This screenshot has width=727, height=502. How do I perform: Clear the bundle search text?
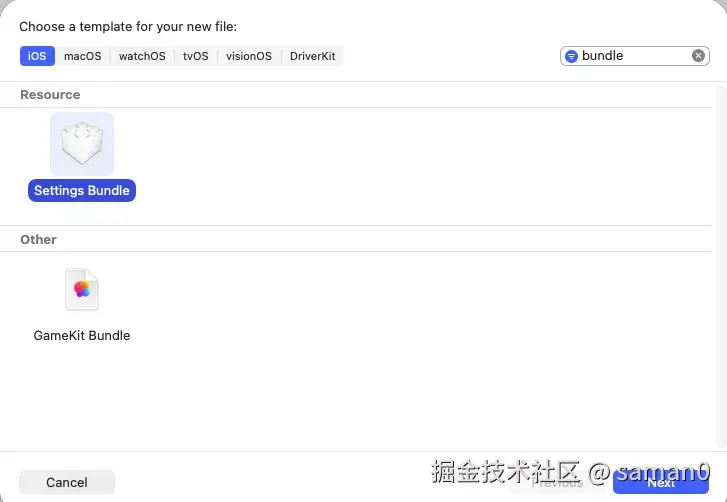698,56
